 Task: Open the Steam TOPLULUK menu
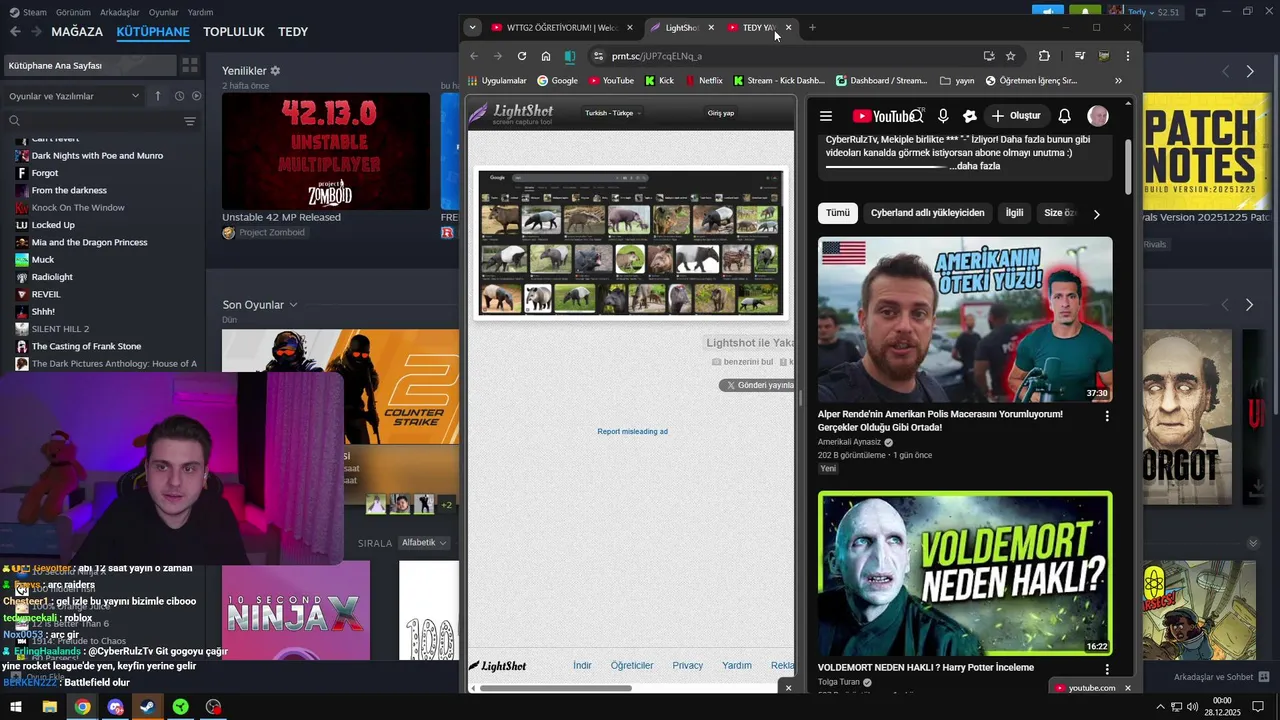coord(234,32)
